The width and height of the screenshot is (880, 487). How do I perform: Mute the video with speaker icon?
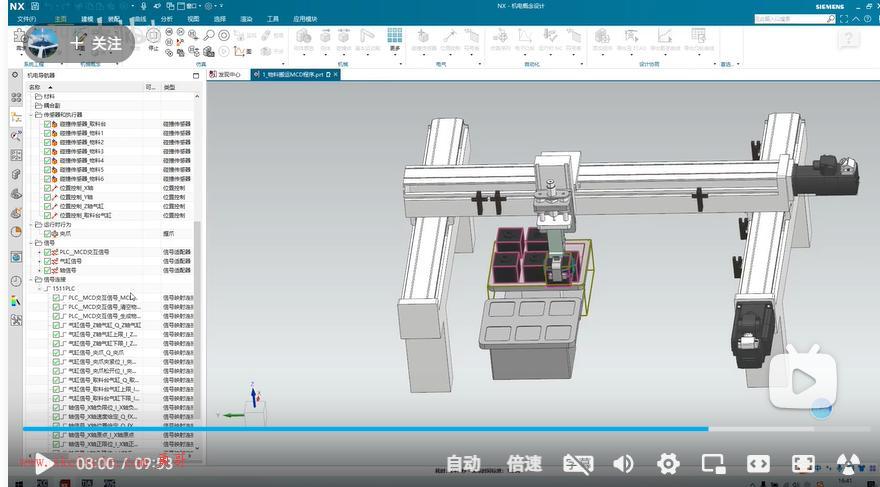(623, 463)
